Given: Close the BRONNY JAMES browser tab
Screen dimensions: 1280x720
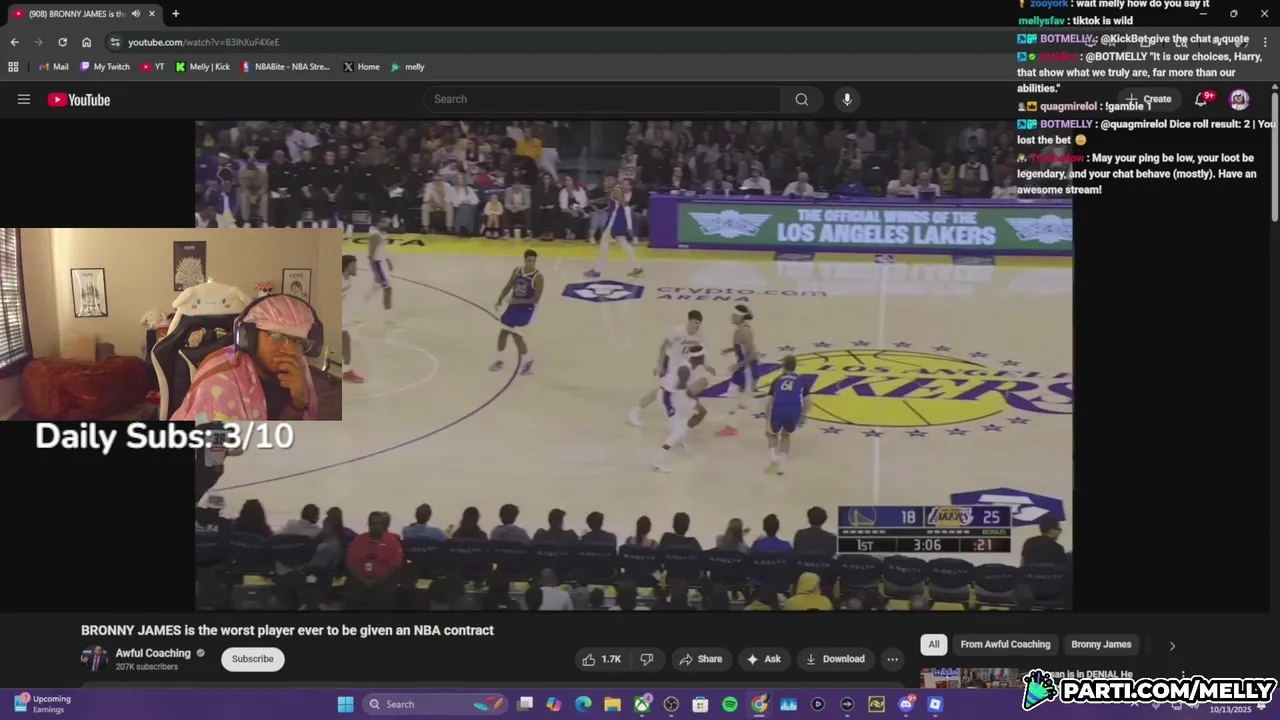Looking at the screenshot, I should 152,14.
